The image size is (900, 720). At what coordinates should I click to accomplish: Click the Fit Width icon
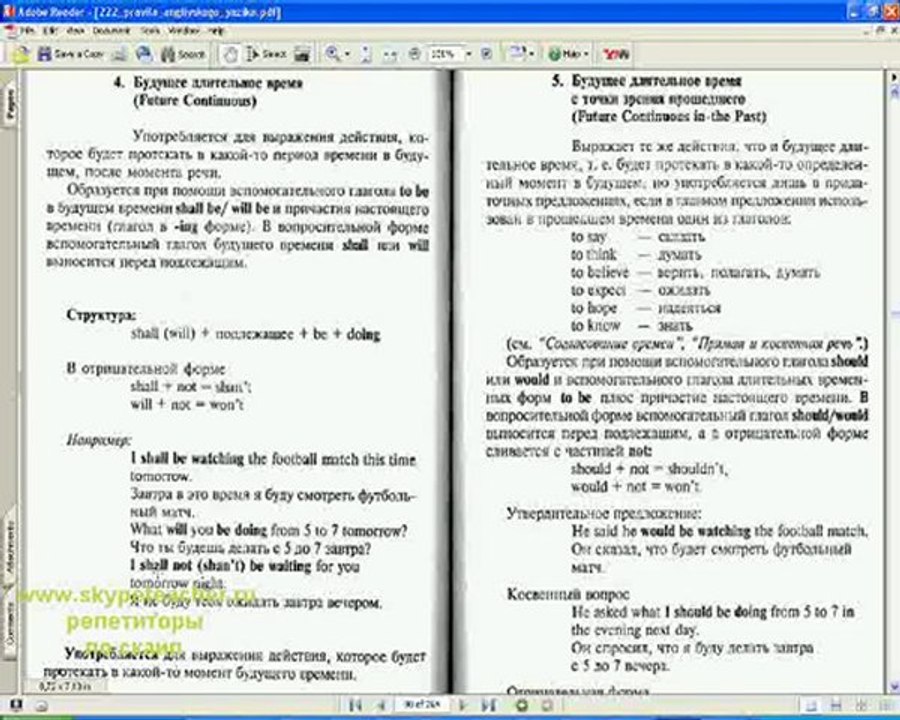tap(390, 55)
